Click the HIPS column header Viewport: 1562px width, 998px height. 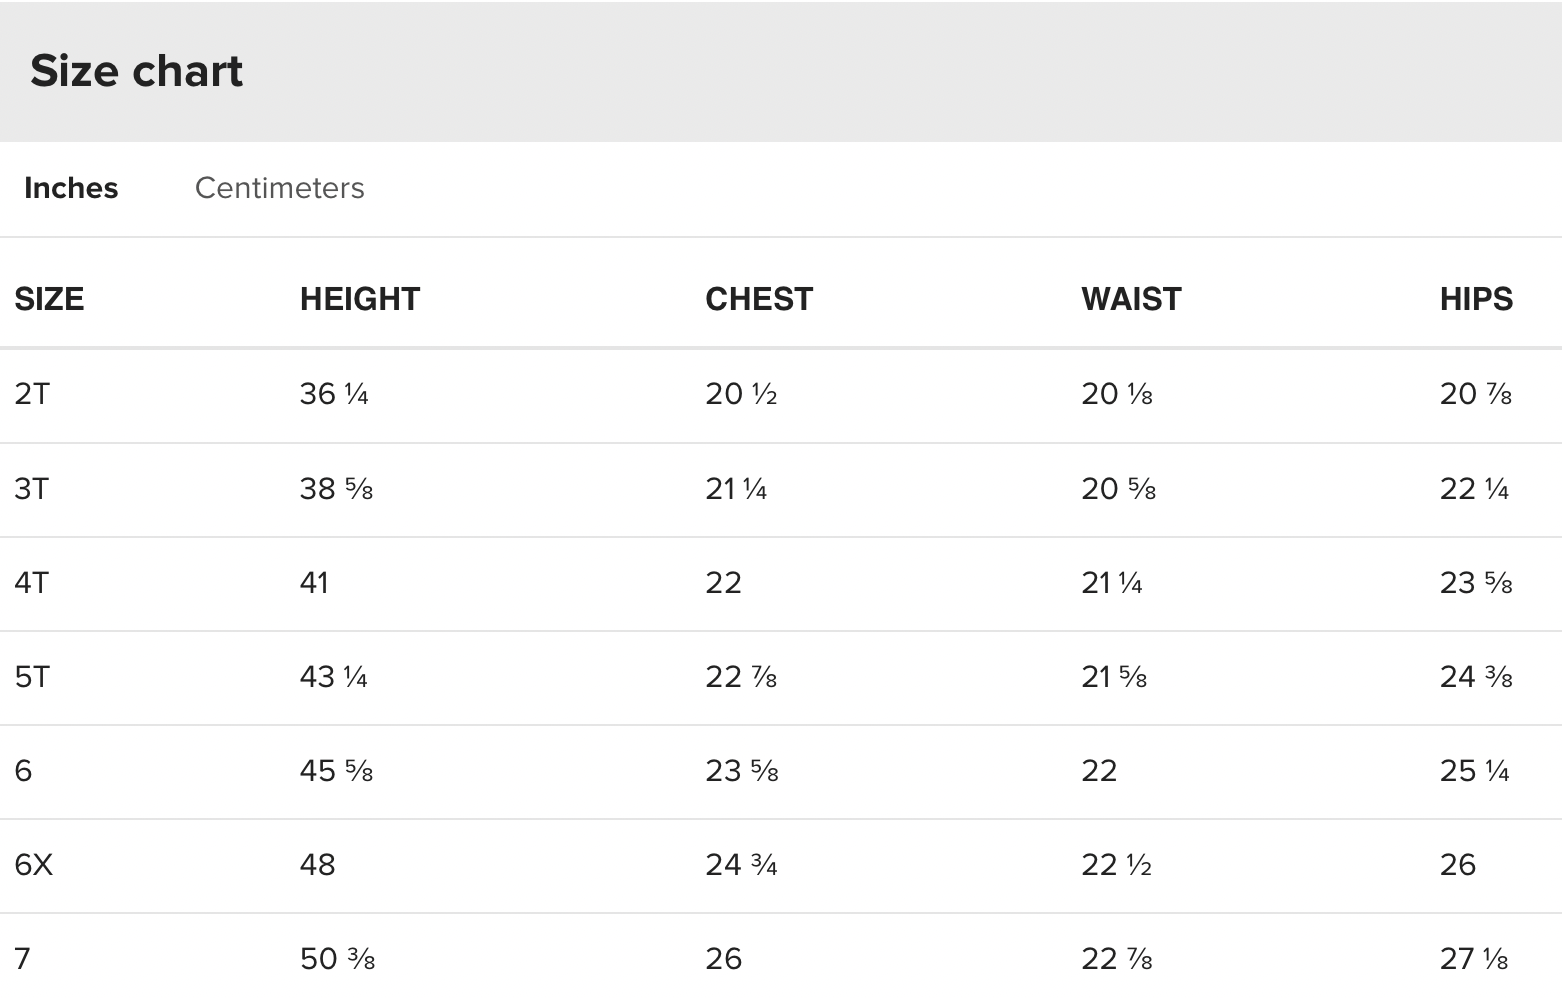1476,299
